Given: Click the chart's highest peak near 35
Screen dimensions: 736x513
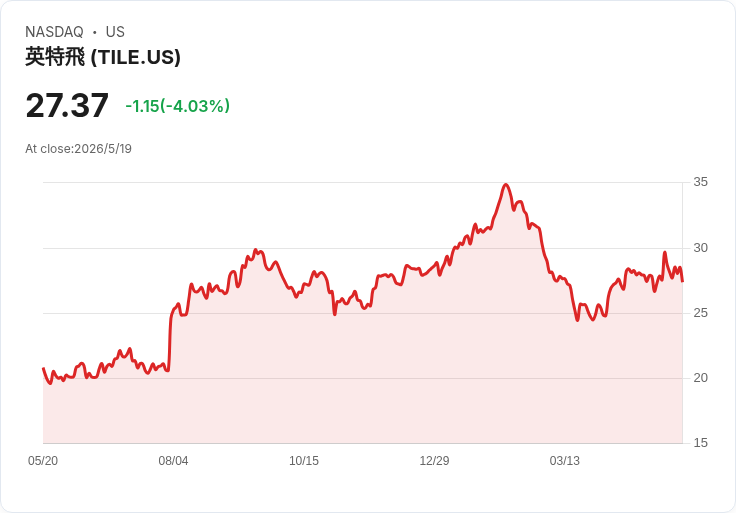Looking at the screenshot, I should (x=506, y=185).
